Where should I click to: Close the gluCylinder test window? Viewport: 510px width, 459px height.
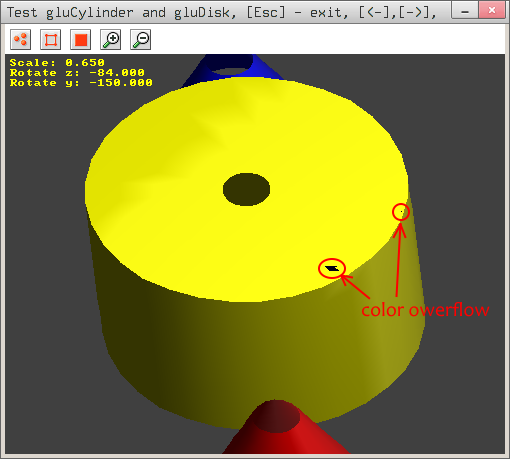click(x=492, y=10)
